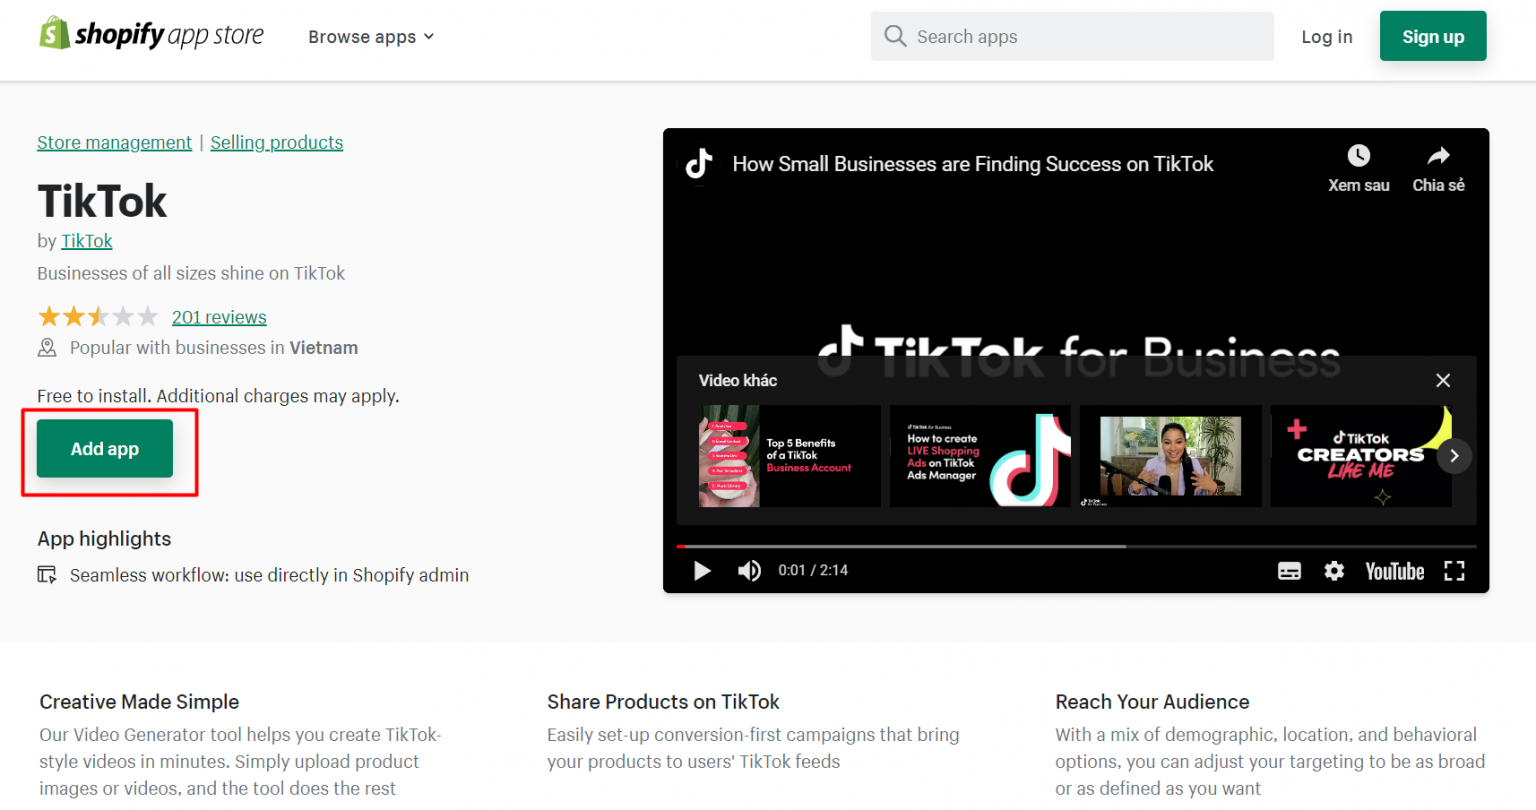Click the Sign up button
This screenshot has height=810, width=1536.
tap(1433, 36)
